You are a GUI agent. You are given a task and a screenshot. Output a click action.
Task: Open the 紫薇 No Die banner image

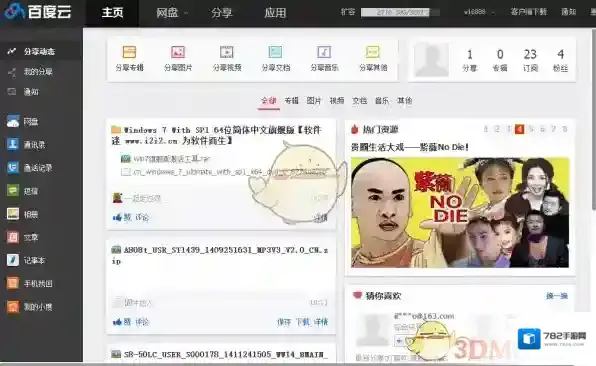(x=460, y=212)
